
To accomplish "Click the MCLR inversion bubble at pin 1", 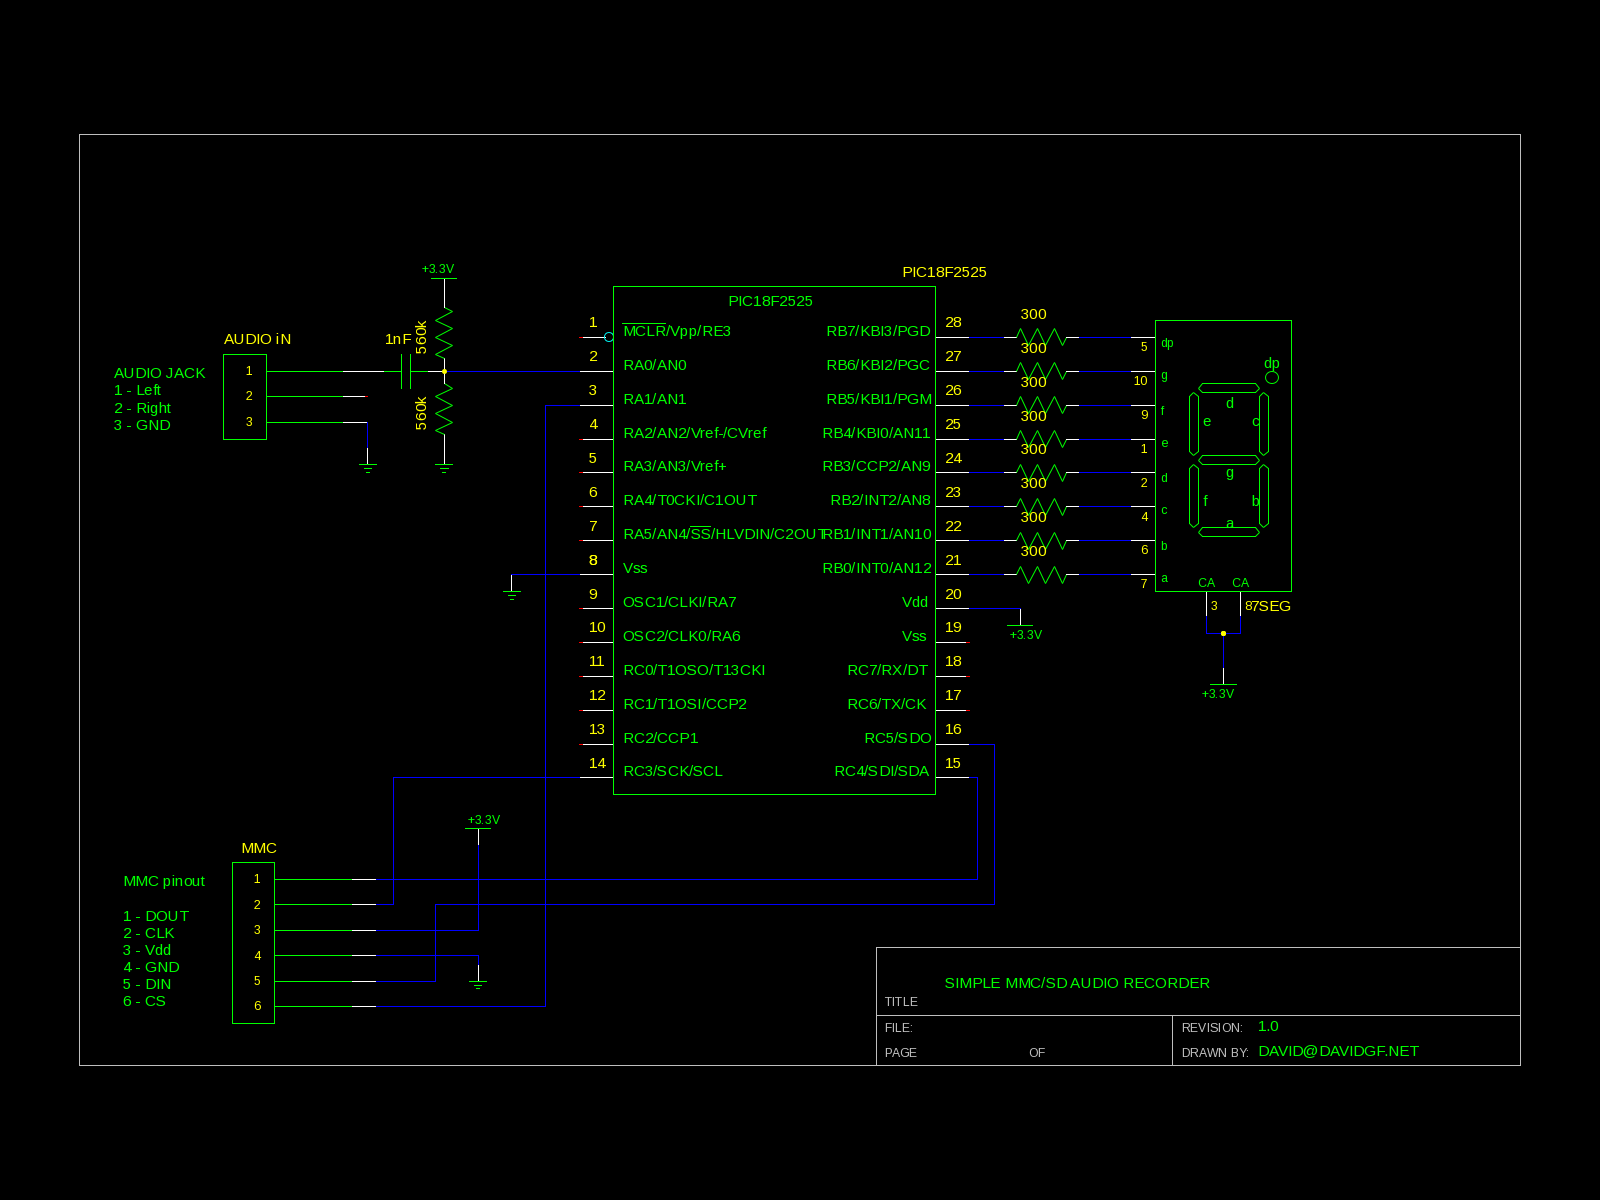I will (609, 337).
